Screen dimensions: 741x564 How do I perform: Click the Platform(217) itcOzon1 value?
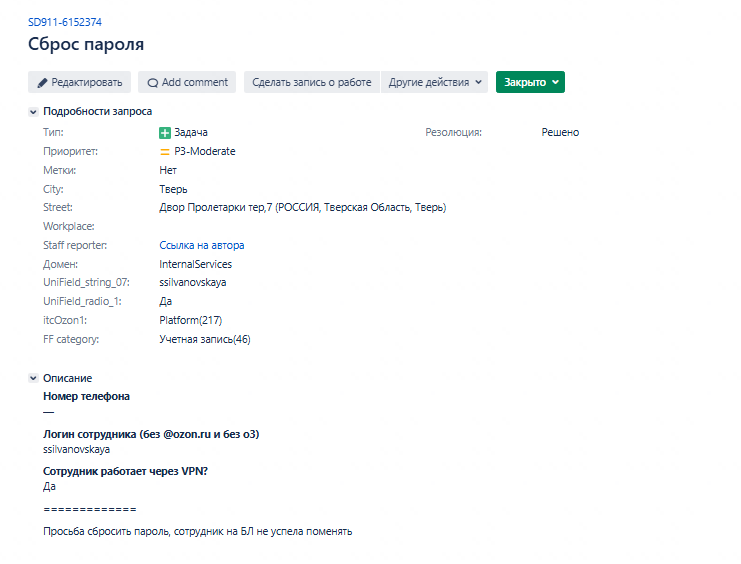tap(190, 321)
